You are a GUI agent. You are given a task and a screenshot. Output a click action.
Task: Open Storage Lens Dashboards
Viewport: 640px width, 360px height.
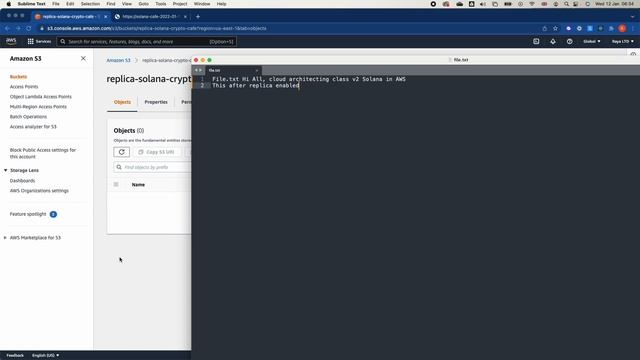[22, 180]
